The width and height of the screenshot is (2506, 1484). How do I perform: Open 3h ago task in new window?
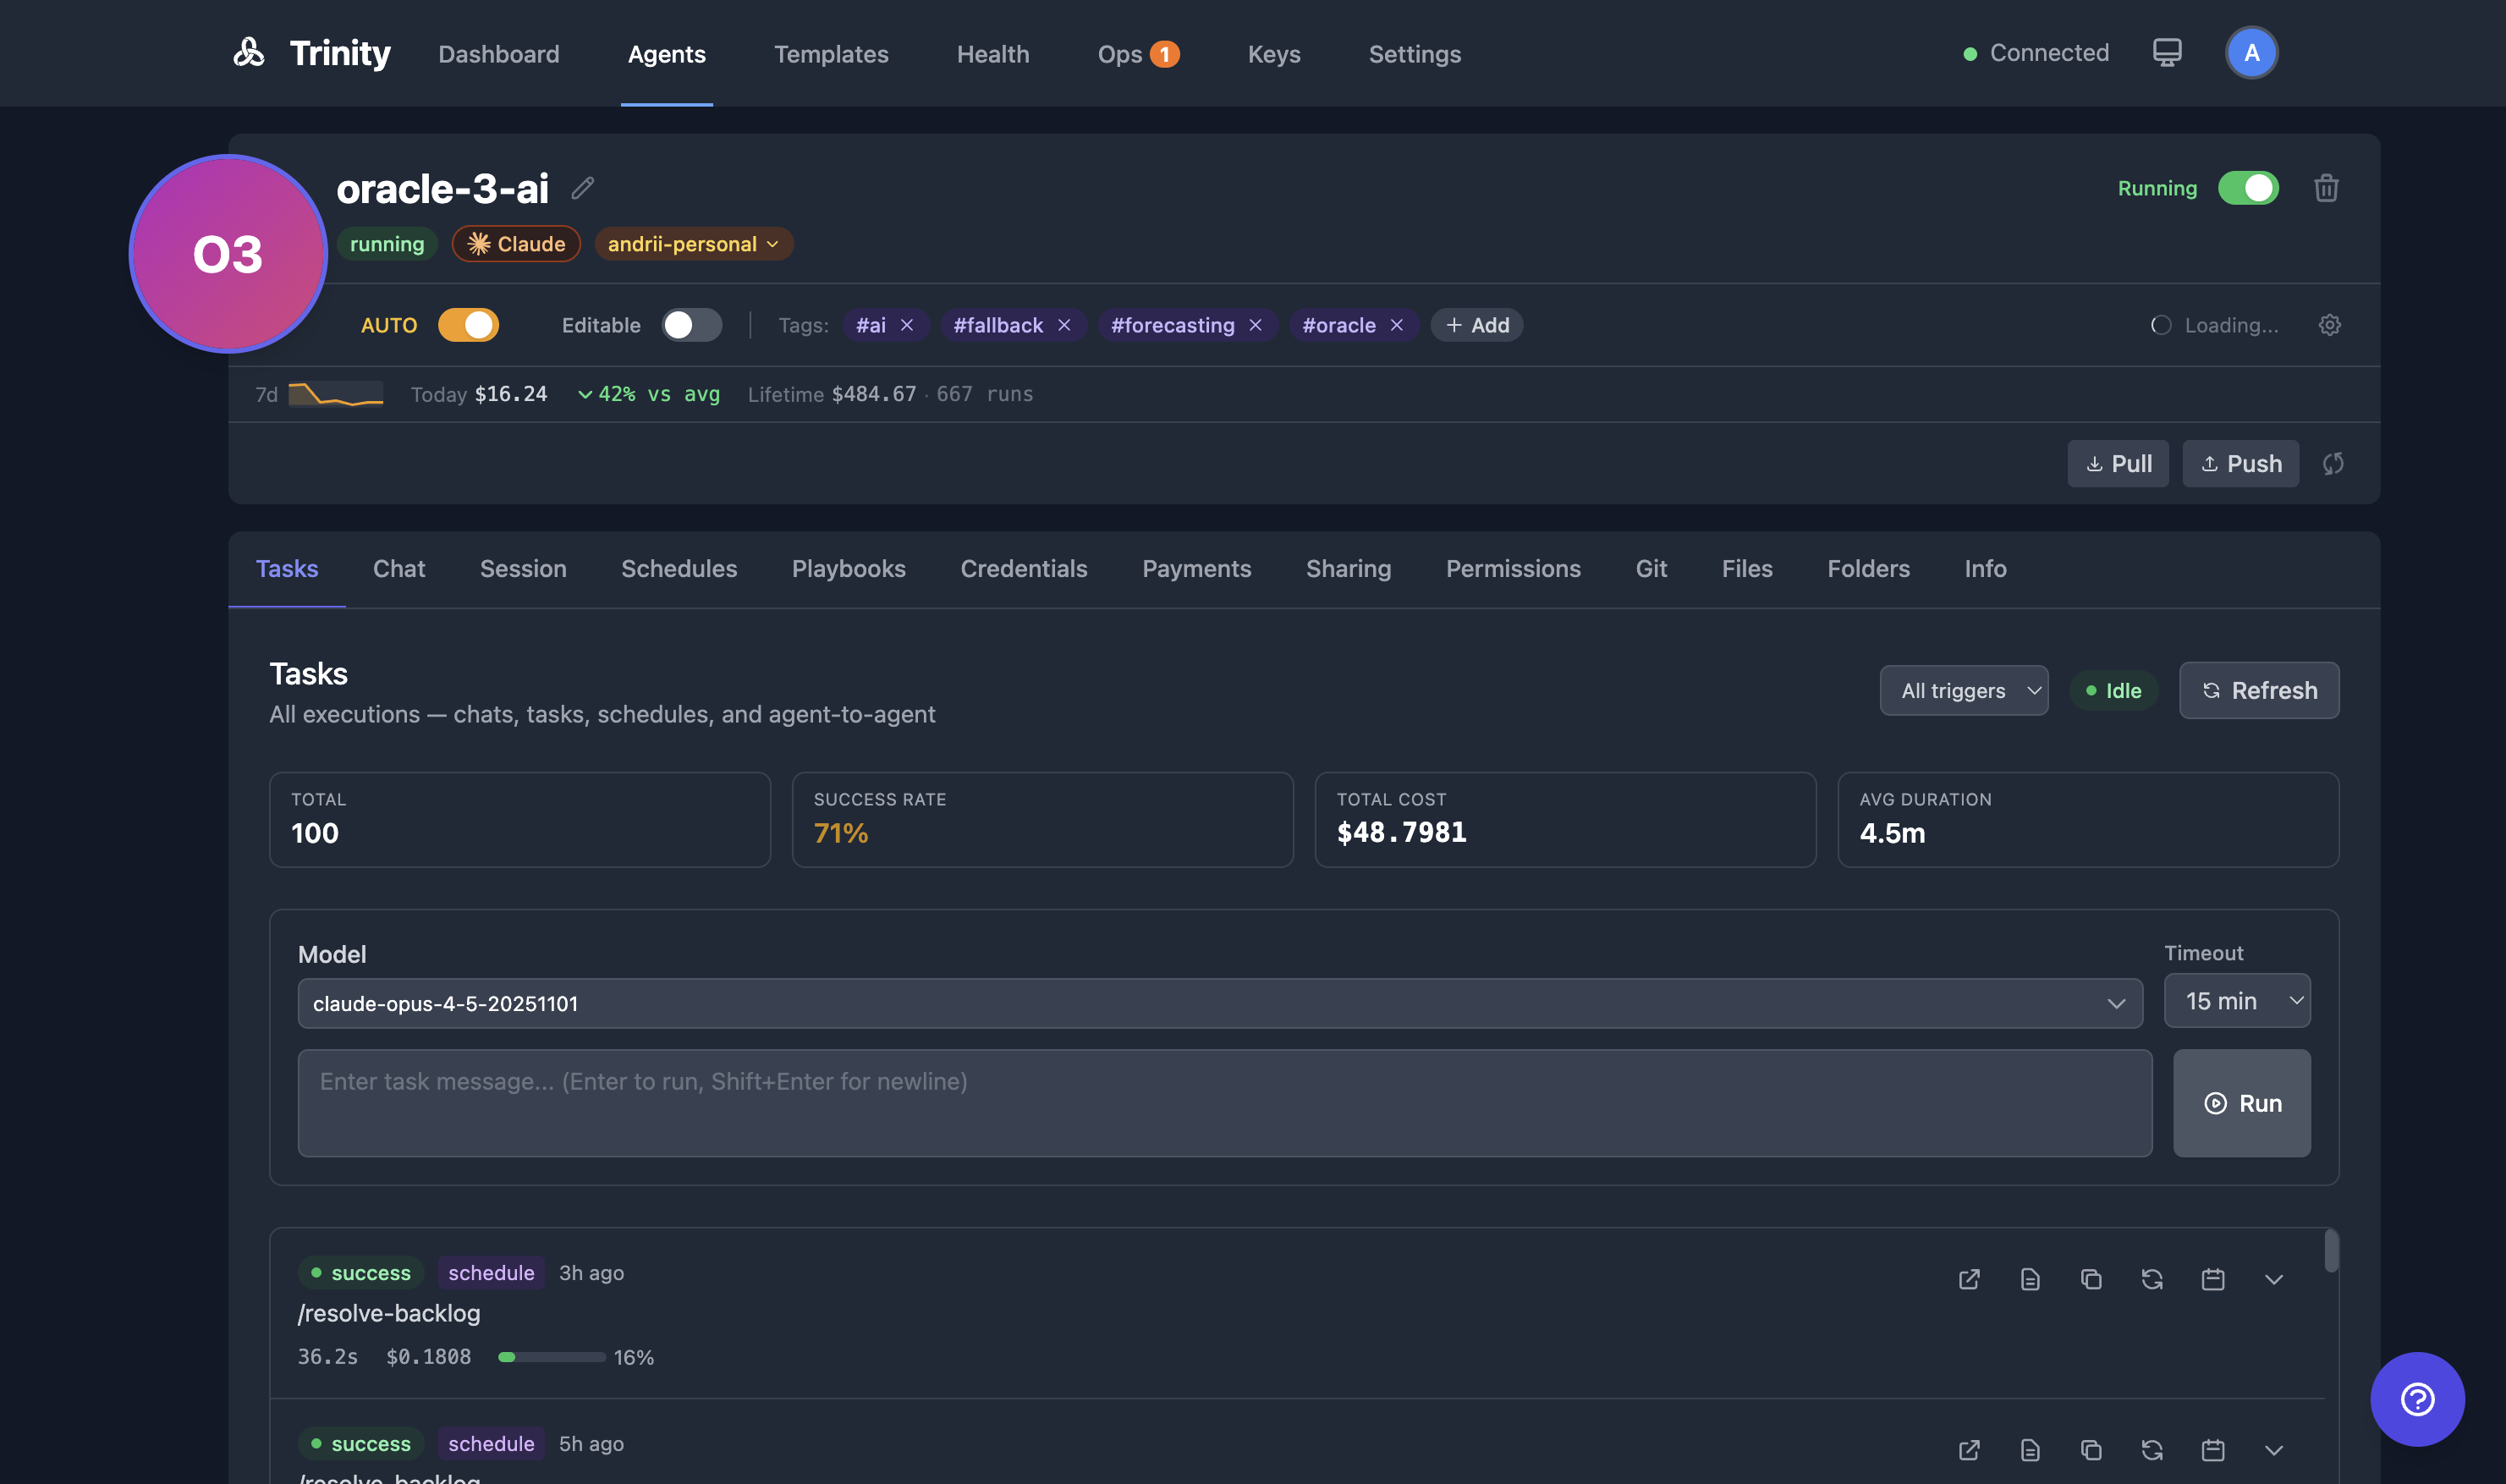1968,1279
